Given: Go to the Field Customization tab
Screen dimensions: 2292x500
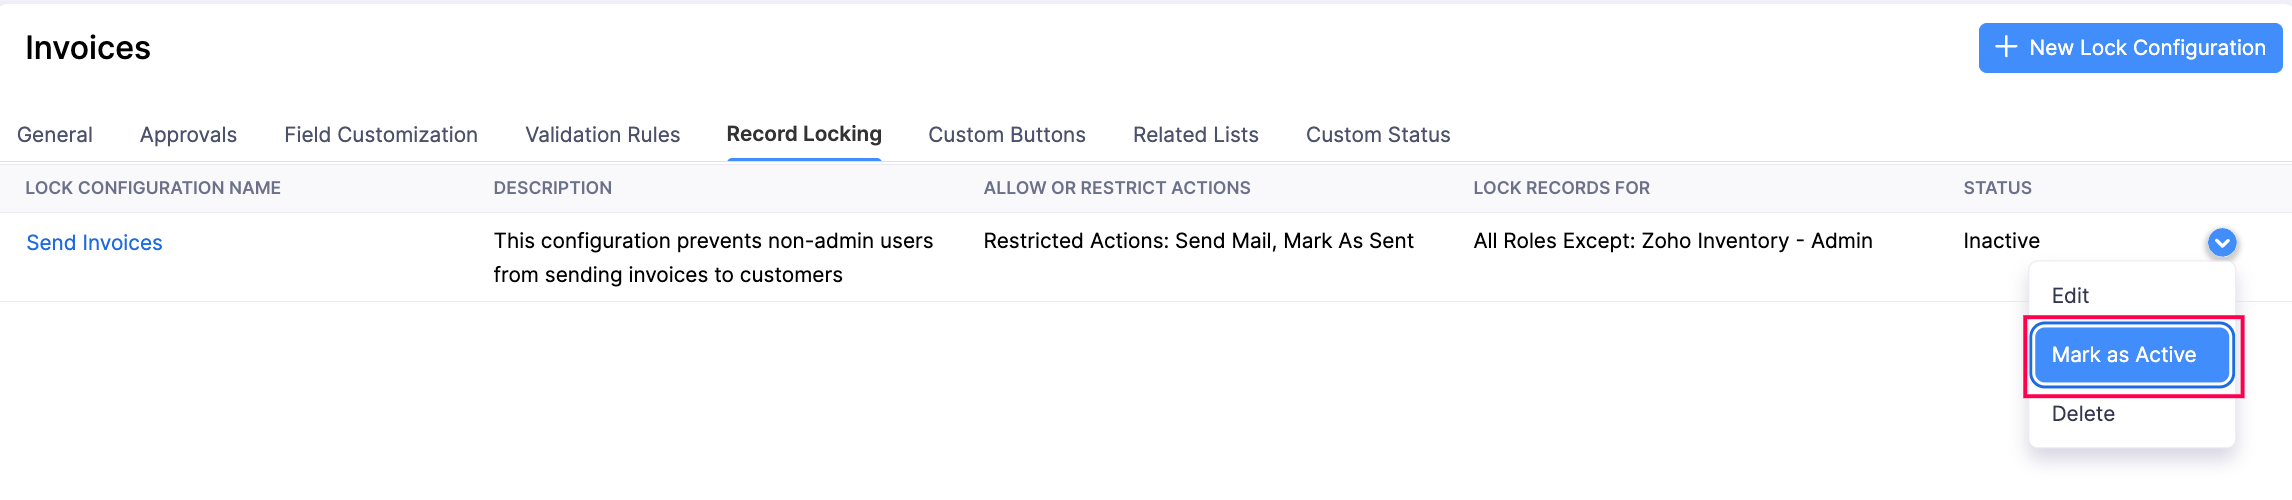Looking at the screenshot, I should (x=381, y=135).
